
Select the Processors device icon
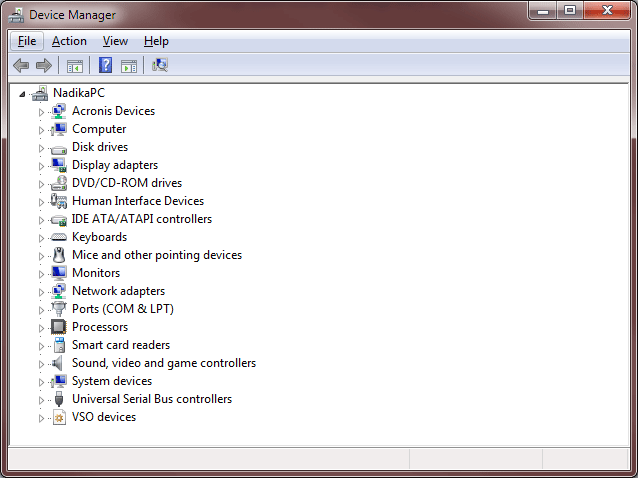point(58,327)
